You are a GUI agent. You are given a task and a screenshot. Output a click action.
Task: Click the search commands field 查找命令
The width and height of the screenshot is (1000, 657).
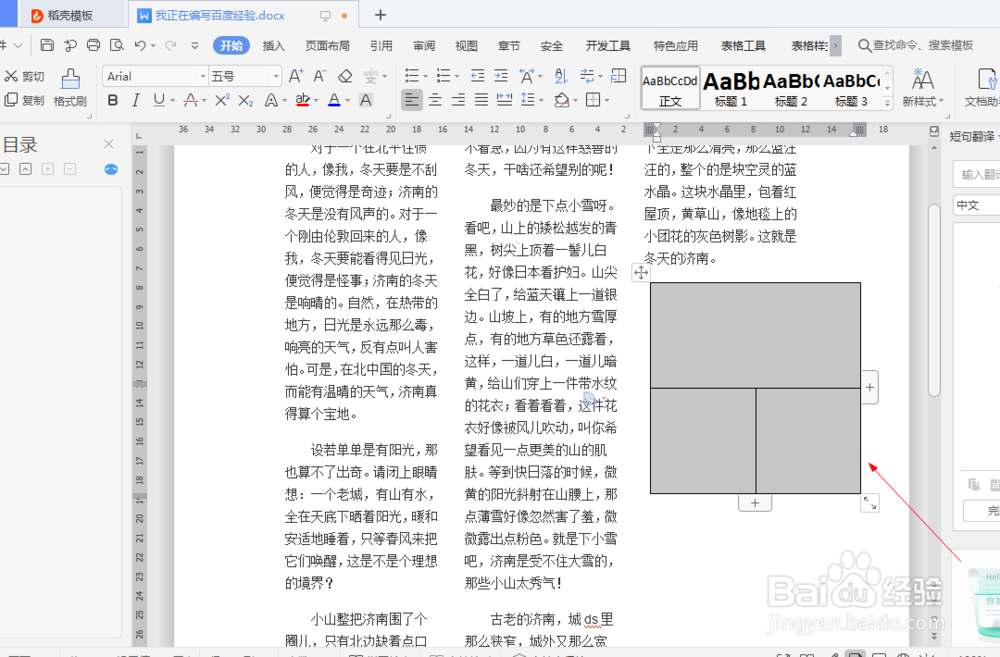tap(916, 45)
